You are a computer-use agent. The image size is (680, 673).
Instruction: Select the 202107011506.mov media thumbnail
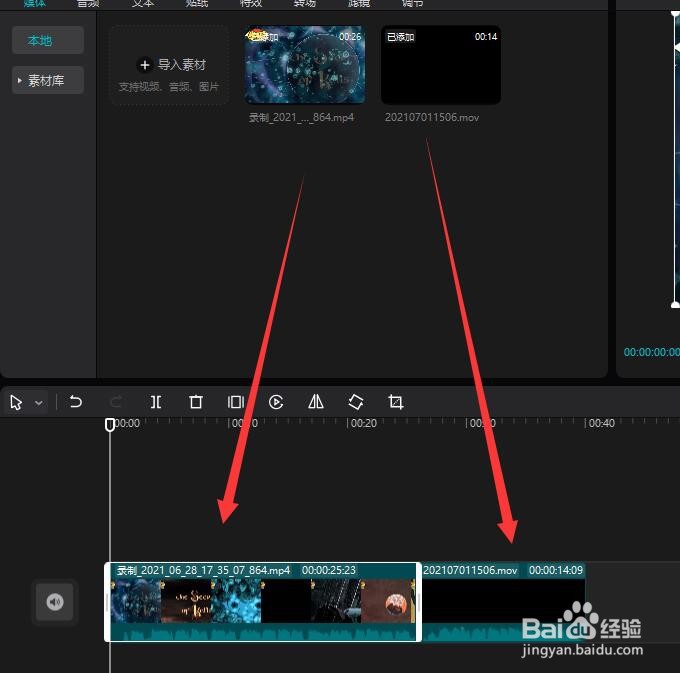click(441, 65)
